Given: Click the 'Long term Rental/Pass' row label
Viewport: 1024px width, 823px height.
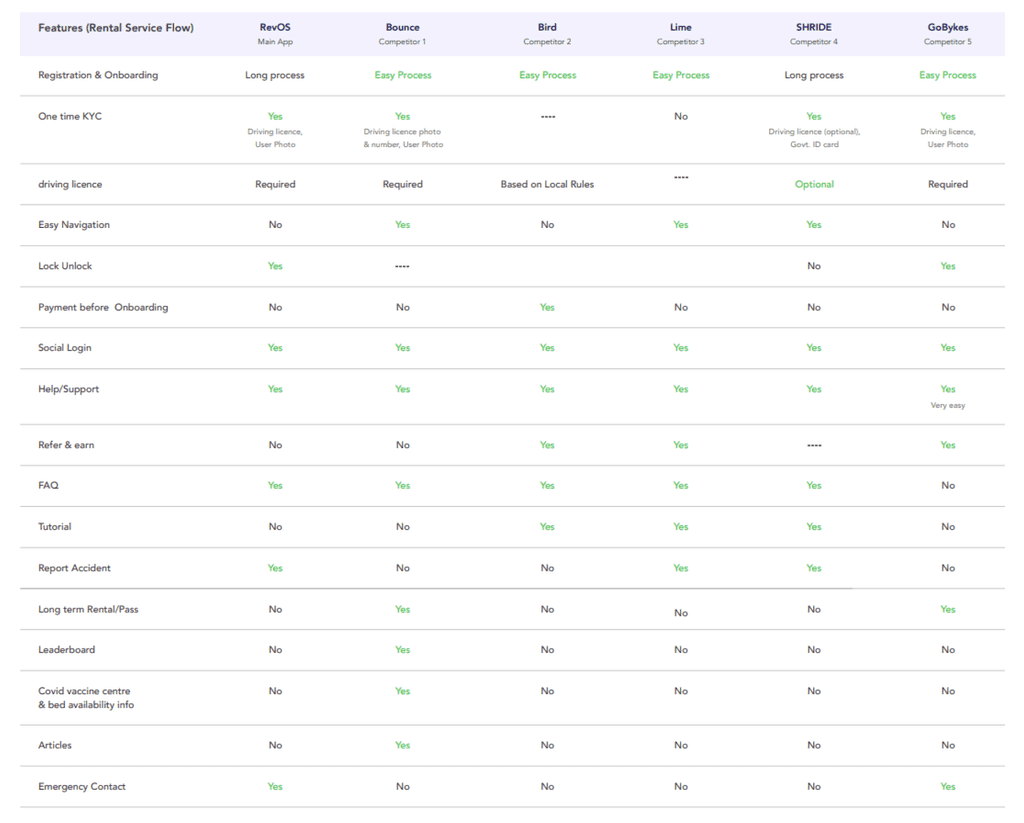Looking at the screenshot, I should click(88, 609).
